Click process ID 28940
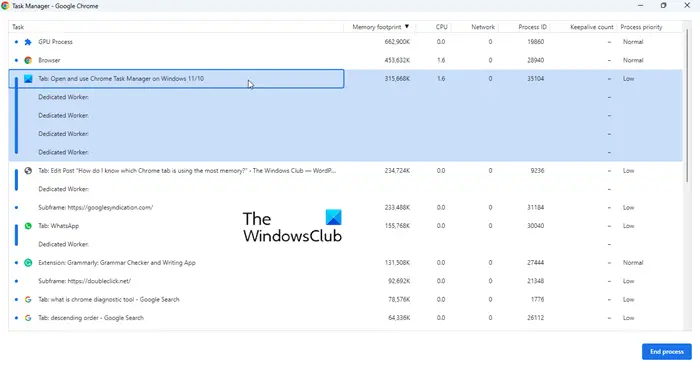Screen dimensions: 700x369 point(535,60)
